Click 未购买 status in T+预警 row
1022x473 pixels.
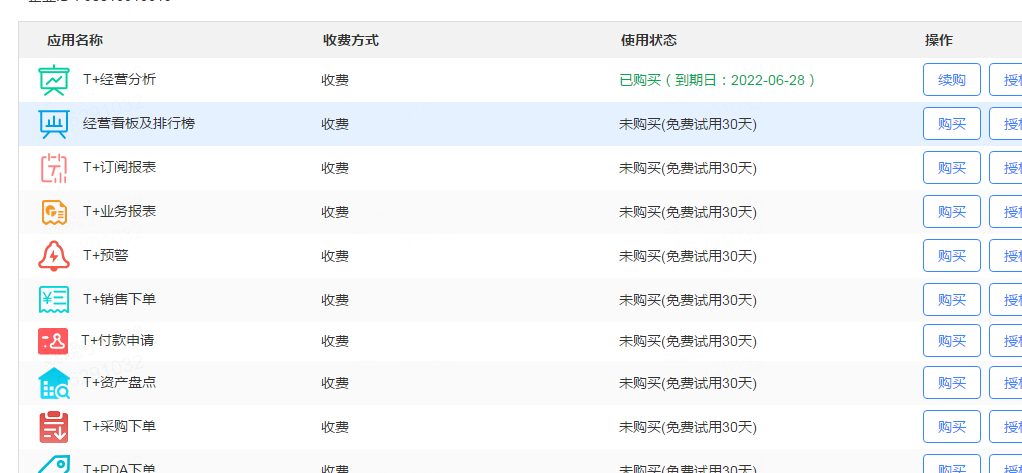pos(688,256)
